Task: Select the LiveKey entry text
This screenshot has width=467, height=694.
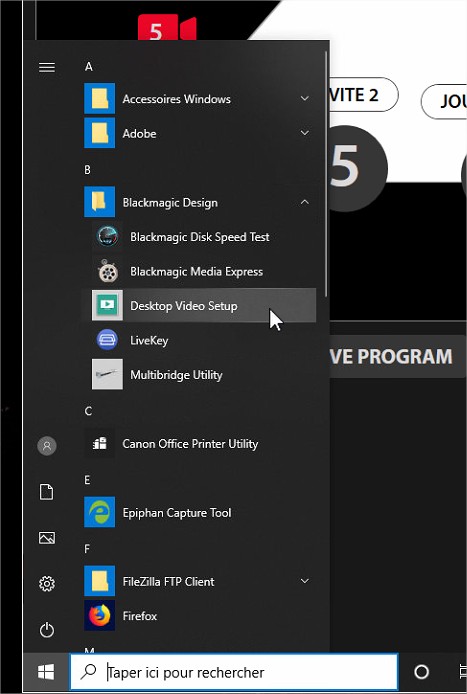Action: 149,340
